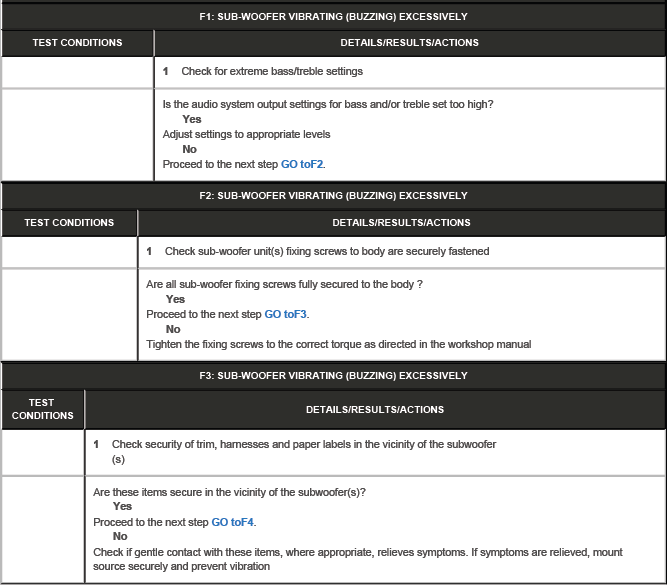Select the F2 sub-woofer vibrating section title

(334, 196)
